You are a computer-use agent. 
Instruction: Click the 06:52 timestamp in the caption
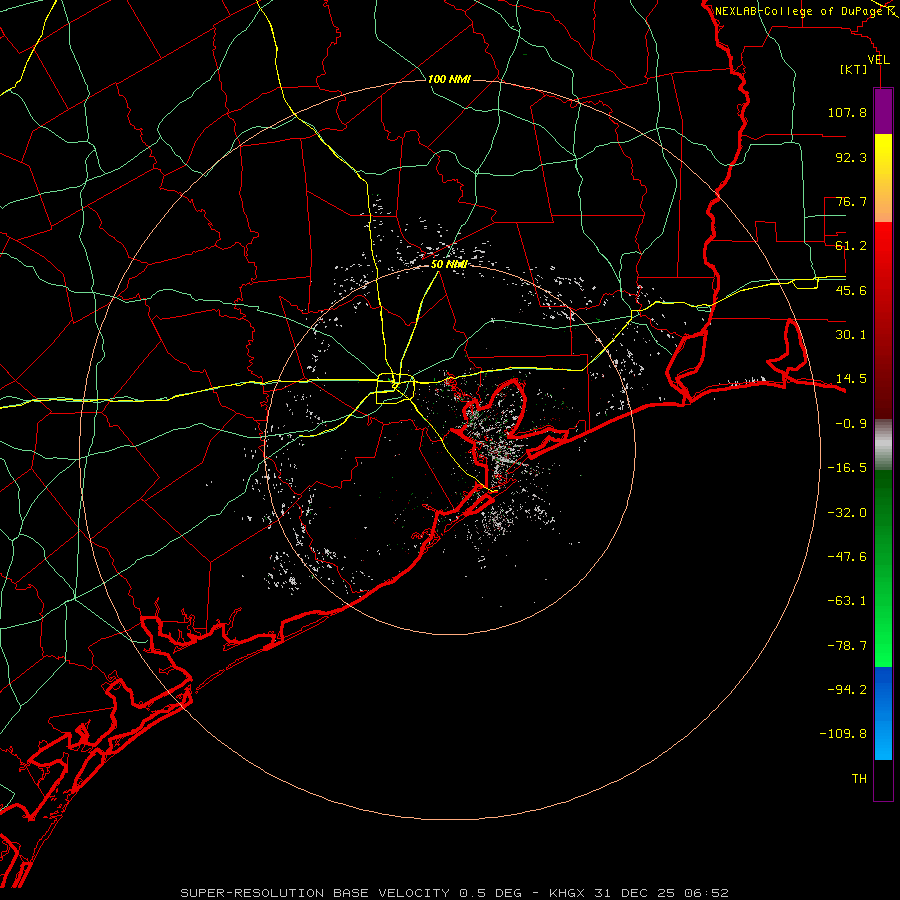tap(707, 893)
